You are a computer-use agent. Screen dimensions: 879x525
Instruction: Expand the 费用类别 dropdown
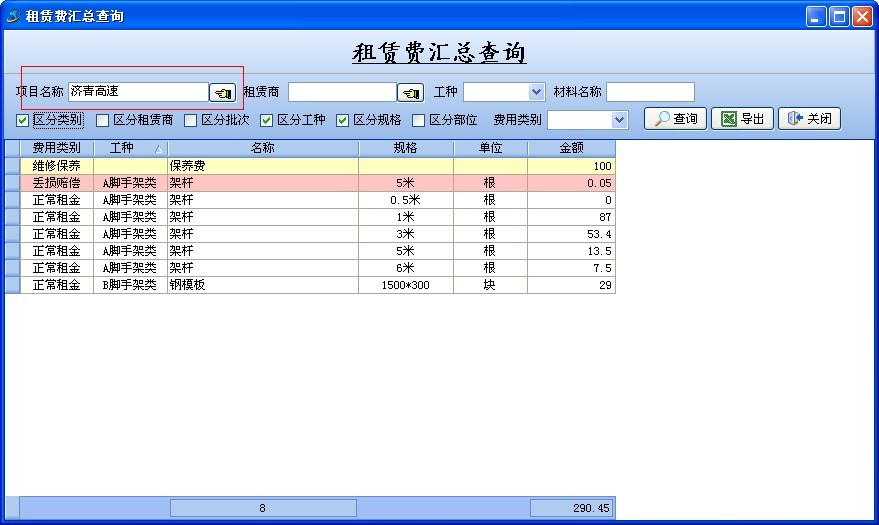pos(619,120)
